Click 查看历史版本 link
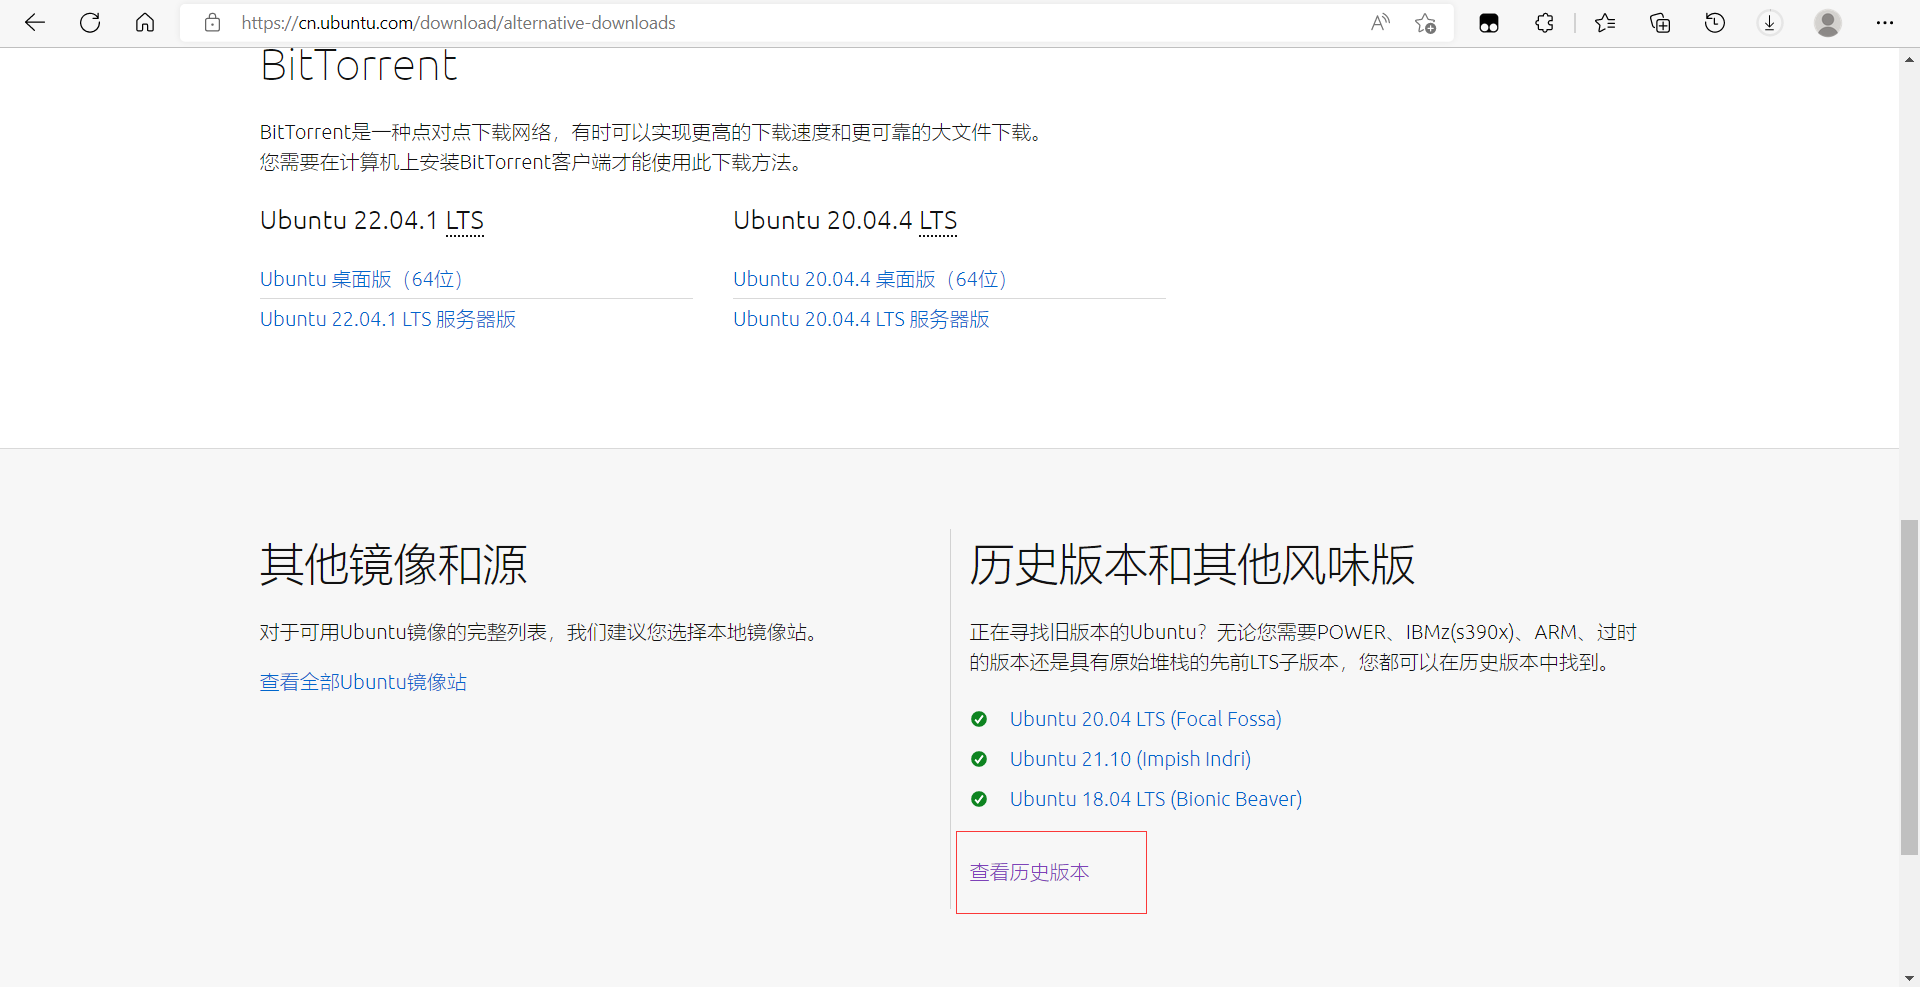Image resolution: width=1920 pixels, height=987 pixels. [x=1029, y=872]
